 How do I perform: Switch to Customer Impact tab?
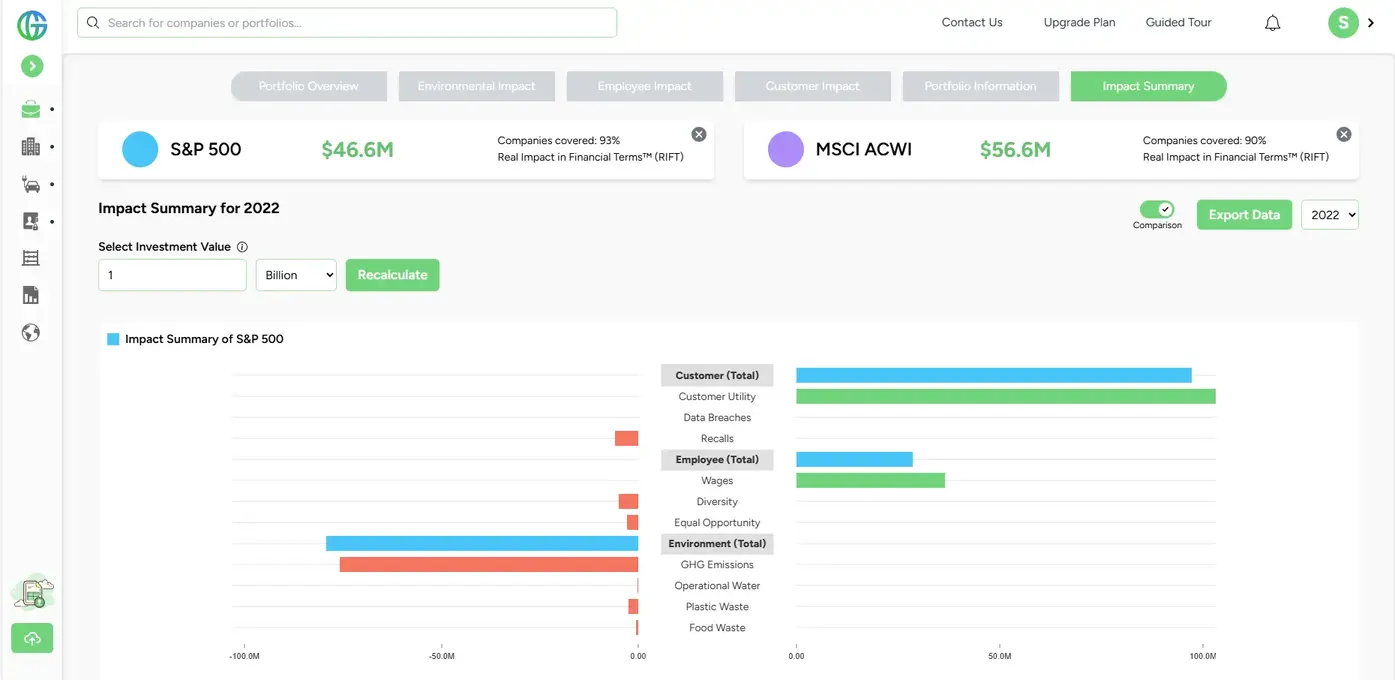(813, 86)
